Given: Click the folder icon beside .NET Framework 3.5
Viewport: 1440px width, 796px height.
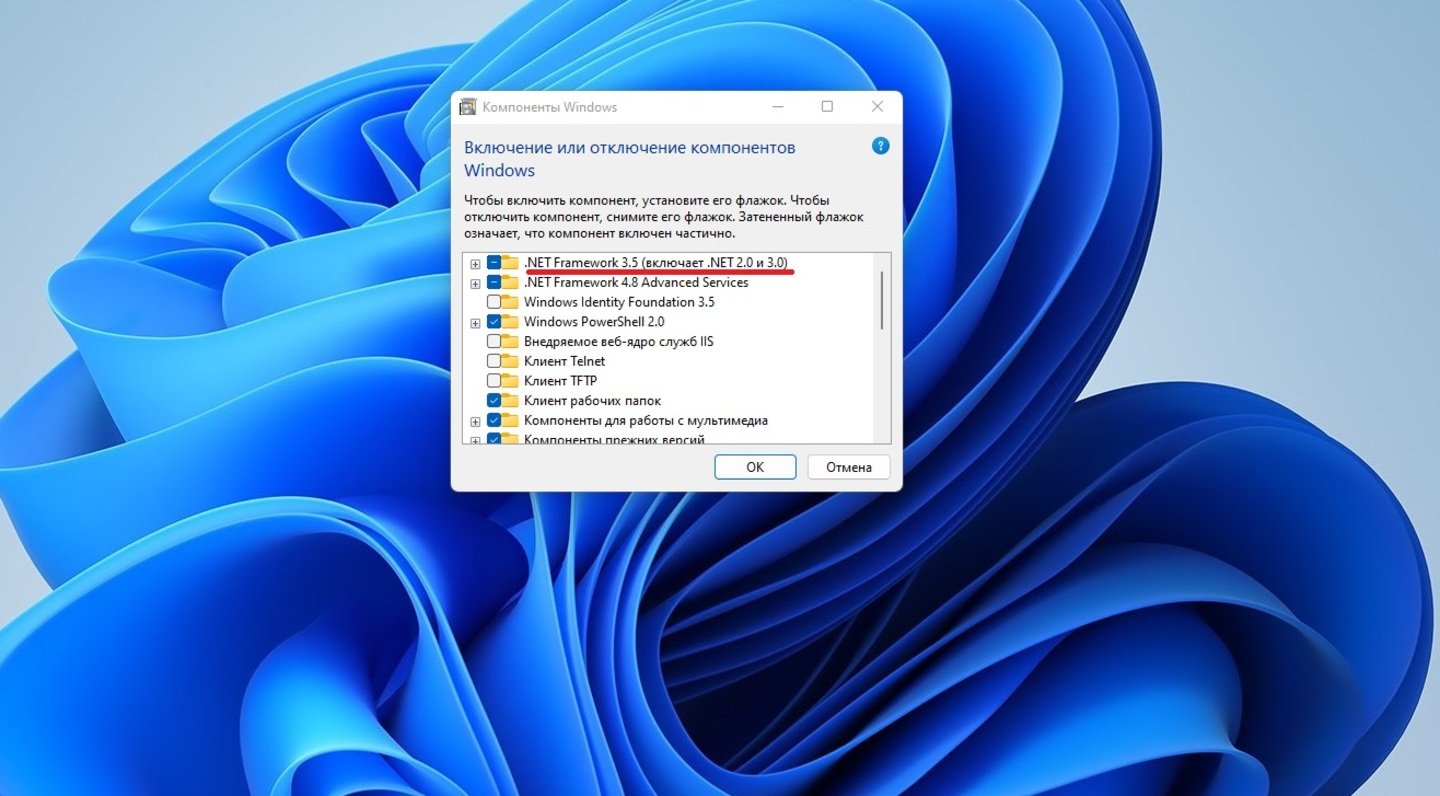Looking at the screenshot, I should [511, 262].
